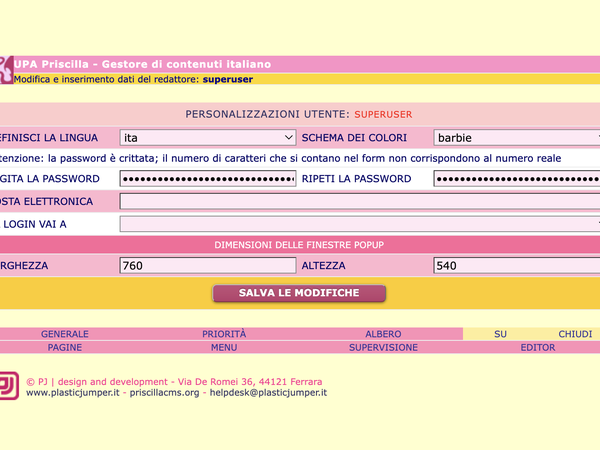The image size is (600, 450).
Task: Go to the Priorità section
Action: (x=224, y=334)
